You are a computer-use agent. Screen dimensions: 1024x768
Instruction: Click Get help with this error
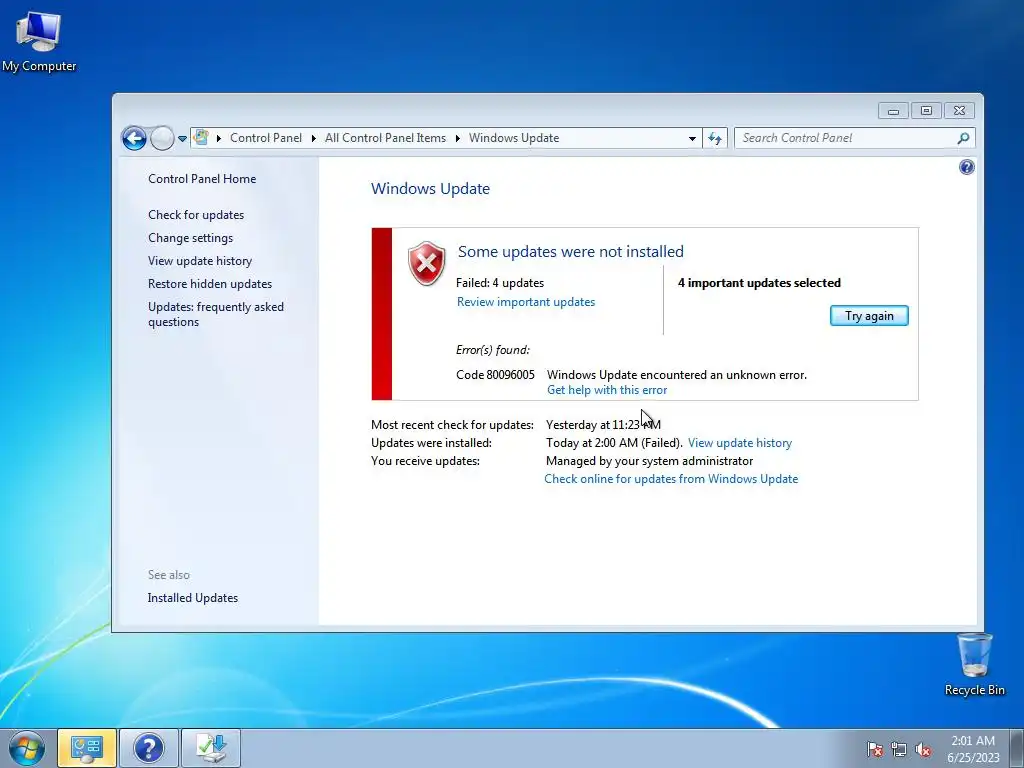pyautogui.click(x=607, y=390)
